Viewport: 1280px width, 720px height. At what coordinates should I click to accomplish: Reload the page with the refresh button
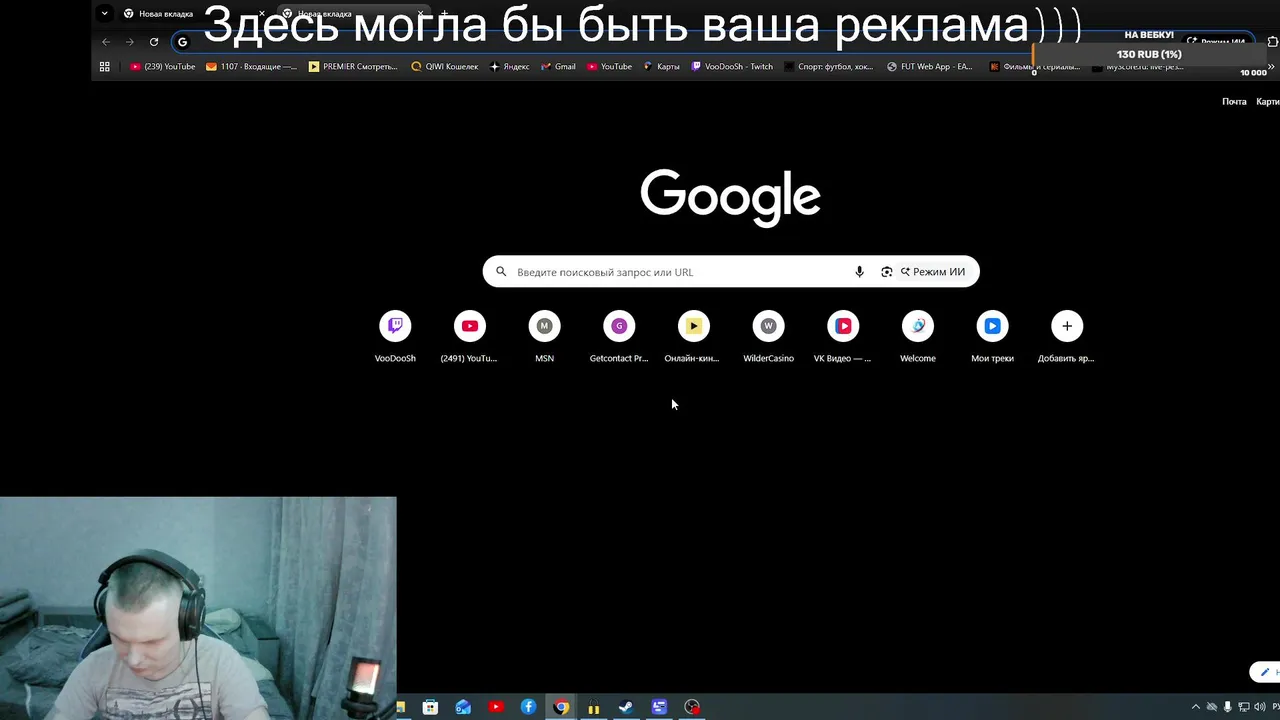click(x=154, y=42)
